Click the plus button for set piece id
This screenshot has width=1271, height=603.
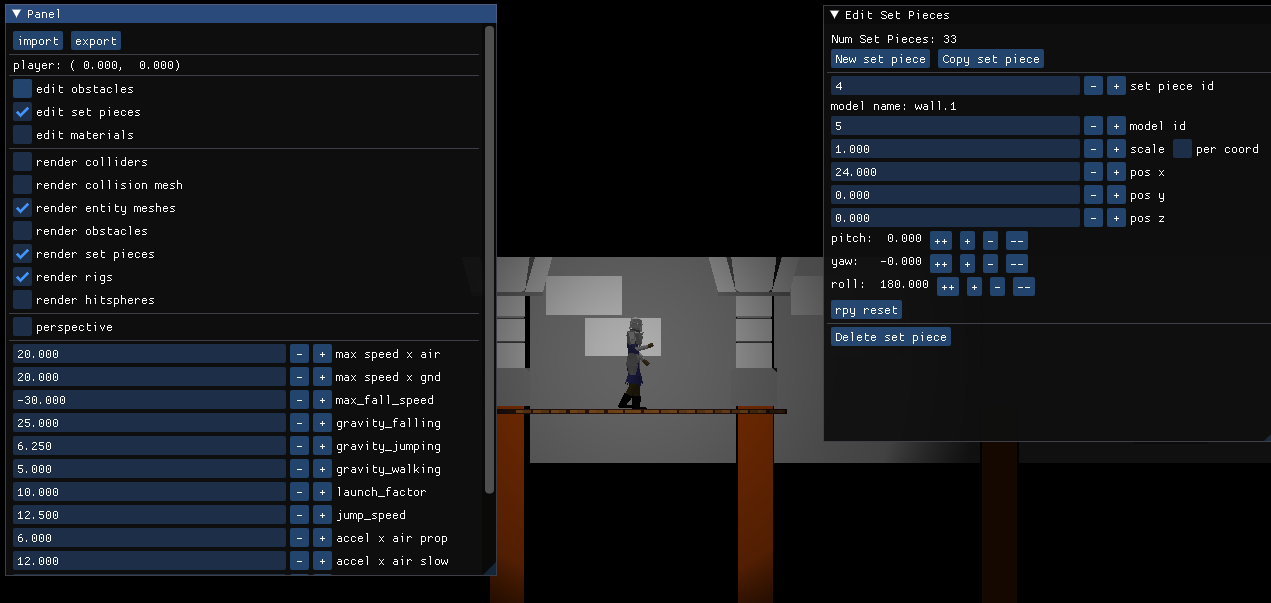(x=1116, y=86)
